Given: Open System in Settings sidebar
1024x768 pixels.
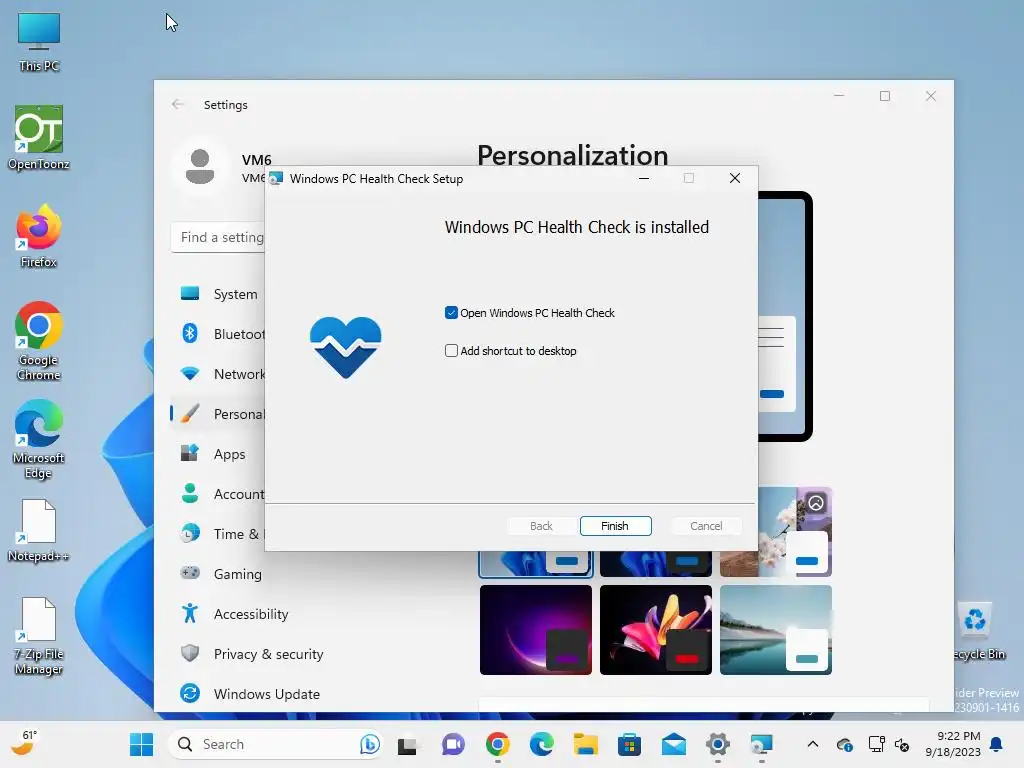Looking at the screenshot, I should [218, 294].
